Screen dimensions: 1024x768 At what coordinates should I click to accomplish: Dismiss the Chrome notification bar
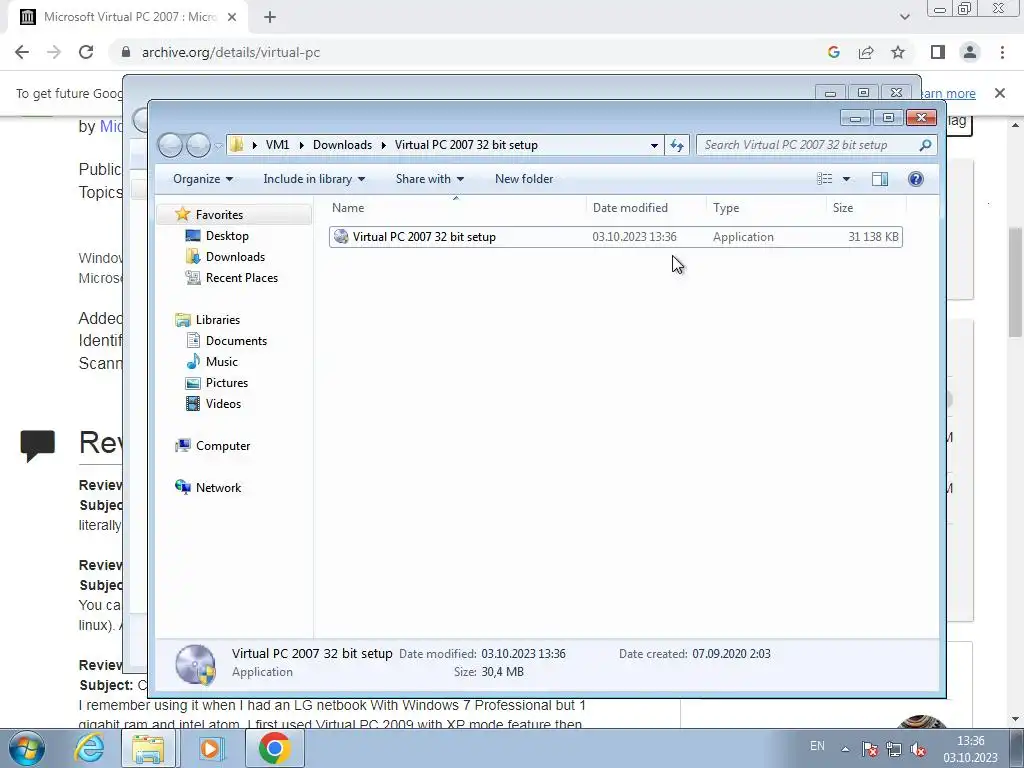(x=999, y=93)
